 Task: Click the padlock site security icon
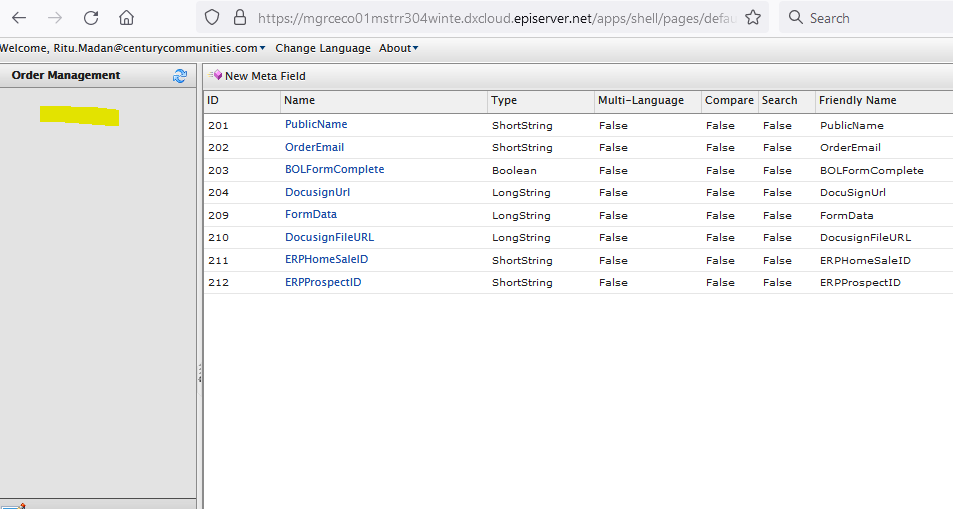point(238,18)
